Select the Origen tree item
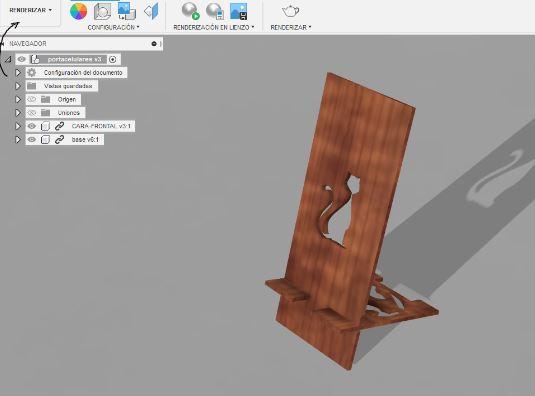The width and height of the screenshot is (535, 396). click(67, 100)
